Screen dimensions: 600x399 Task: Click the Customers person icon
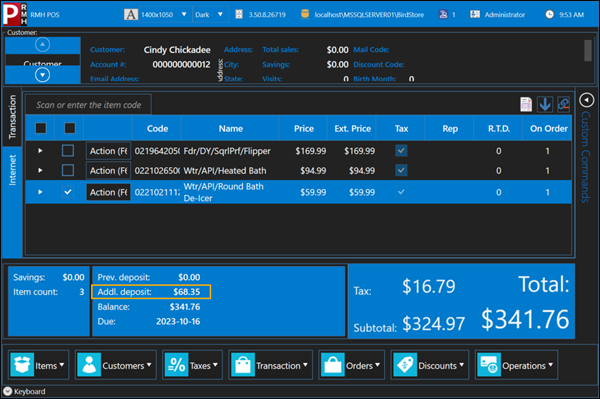click(89, 365)
